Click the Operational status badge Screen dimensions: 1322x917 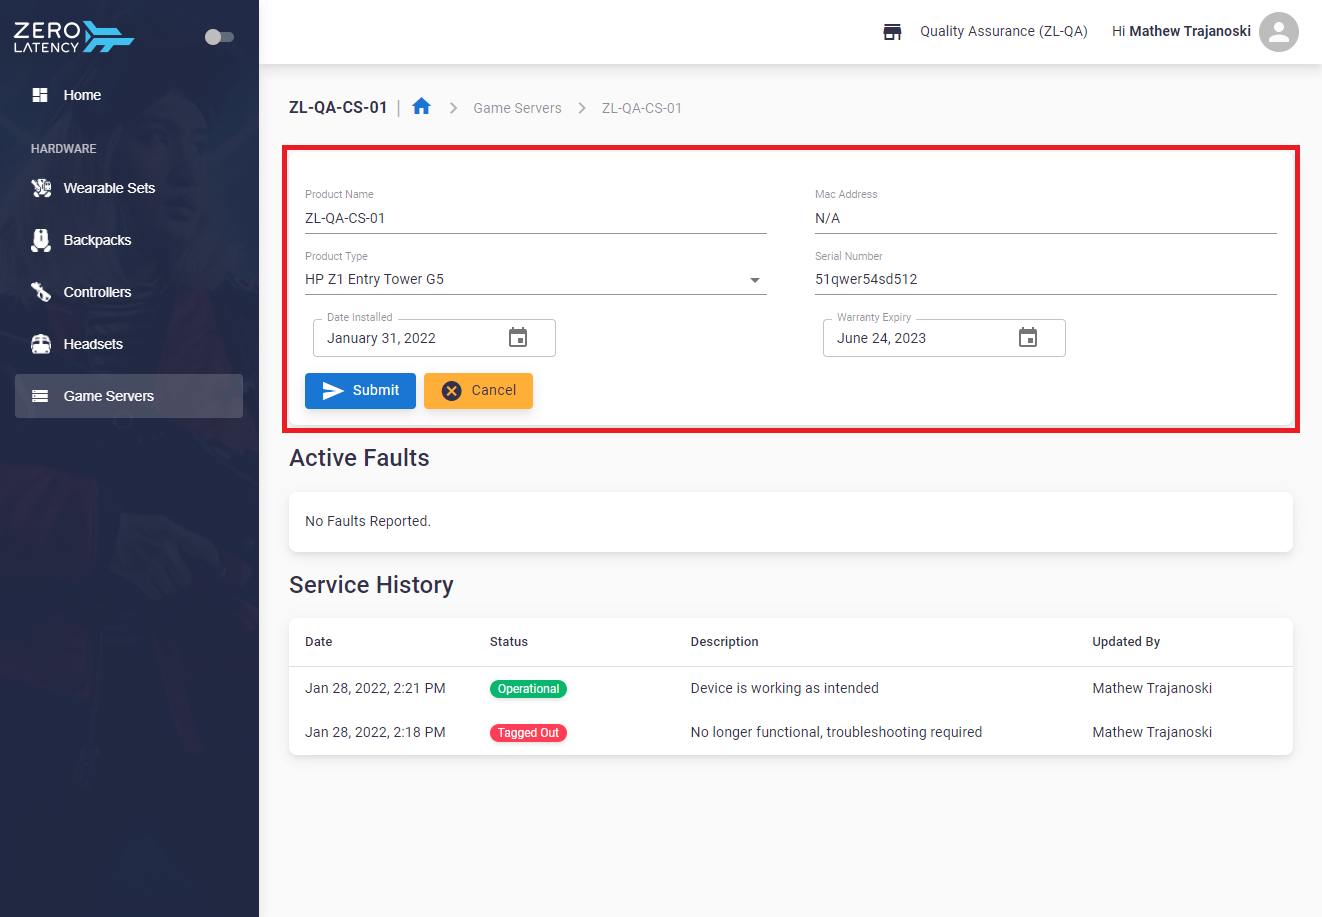click(528, 689)
